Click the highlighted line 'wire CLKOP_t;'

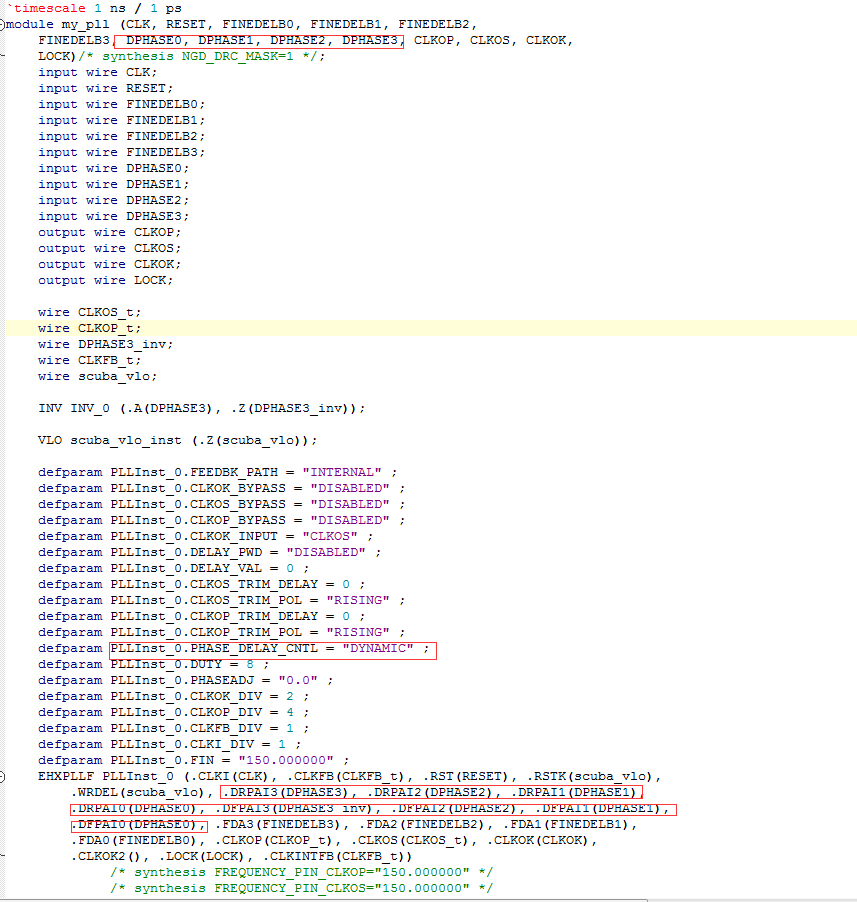pyautogui.click(x=89, y=328)
